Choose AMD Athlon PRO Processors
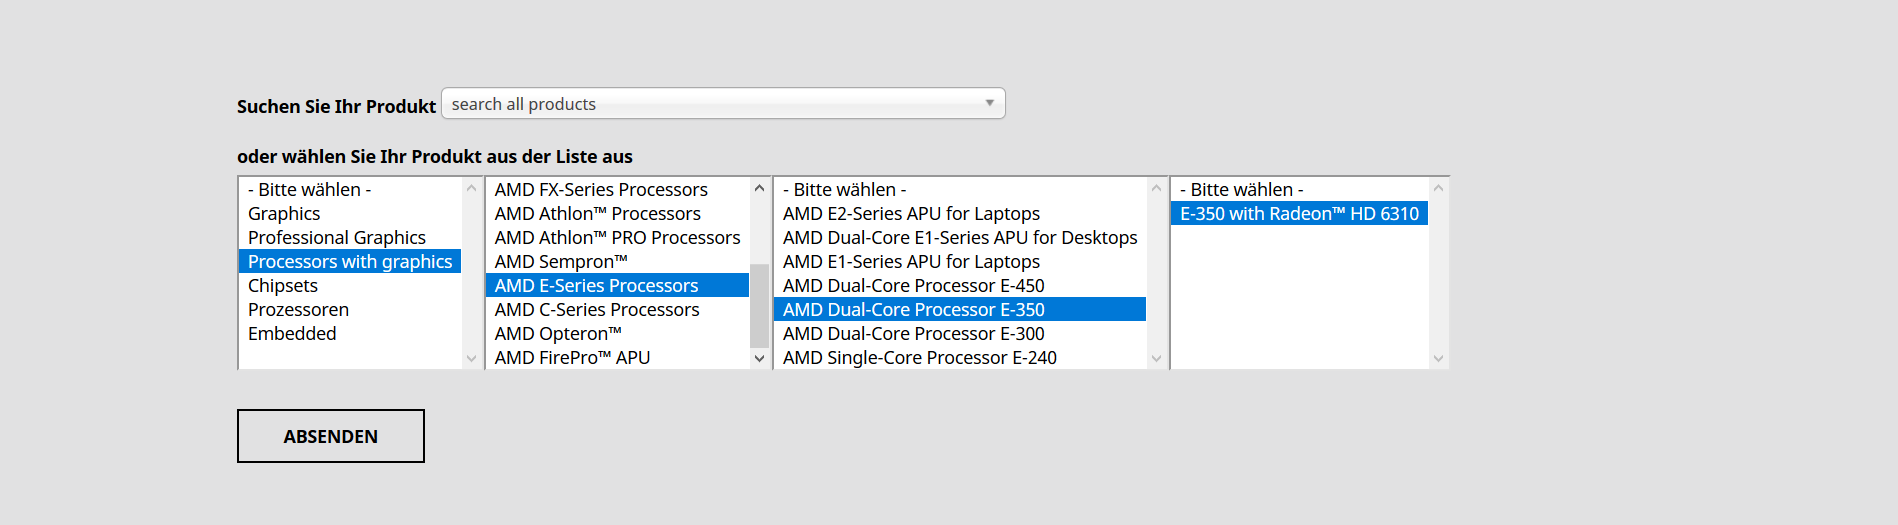1898x525 pixels. coord(617,238)
